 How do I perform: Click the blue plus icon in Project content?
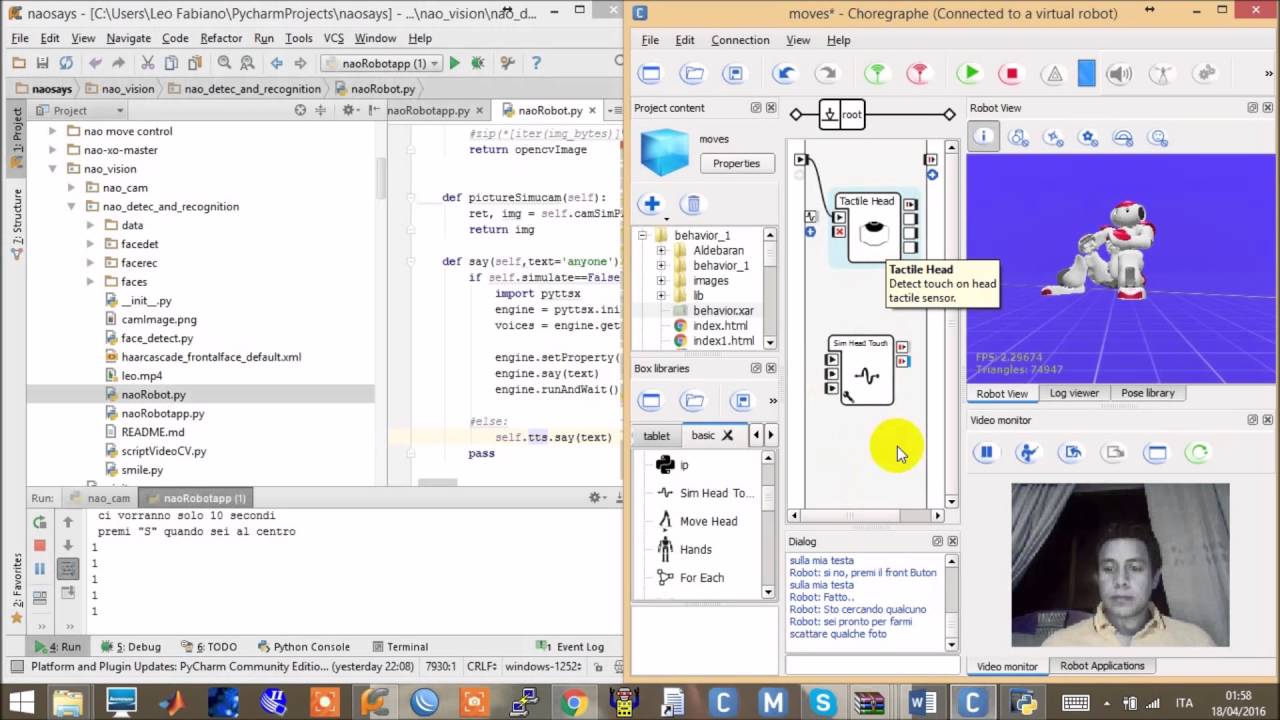(x=652, y=204)
